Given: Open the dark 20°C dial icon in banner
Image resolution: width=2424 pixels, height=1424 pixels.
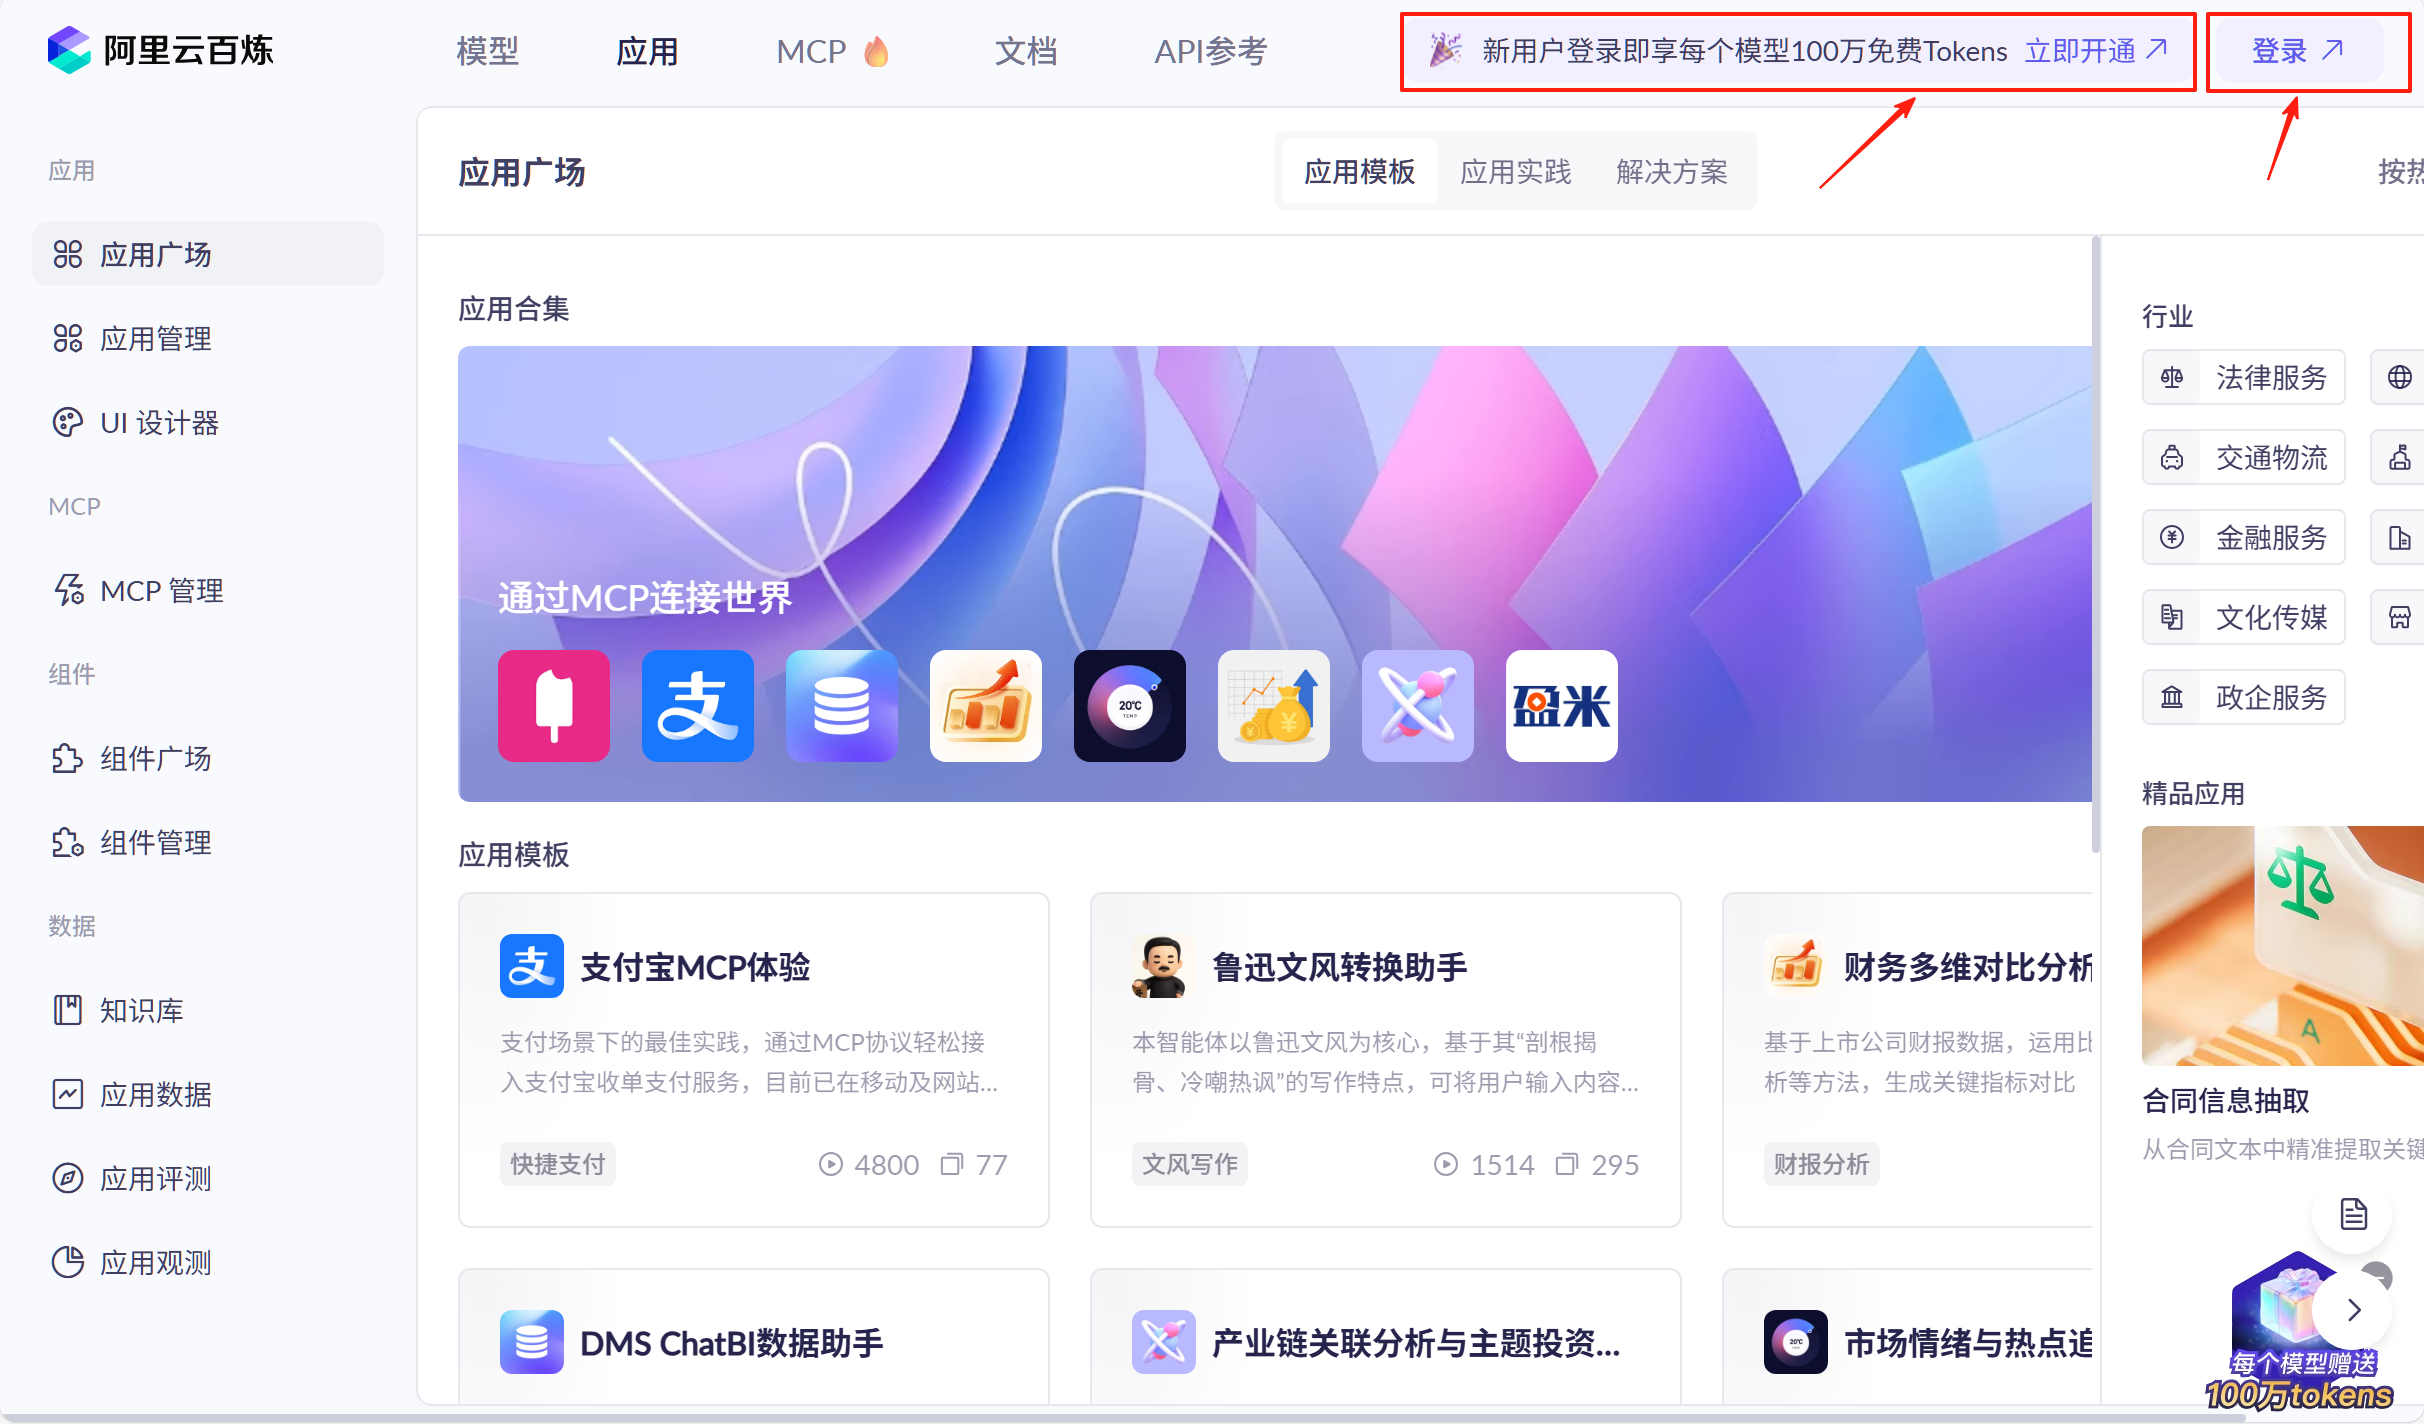Looking at the screenshot, I should click(1130, 706).
